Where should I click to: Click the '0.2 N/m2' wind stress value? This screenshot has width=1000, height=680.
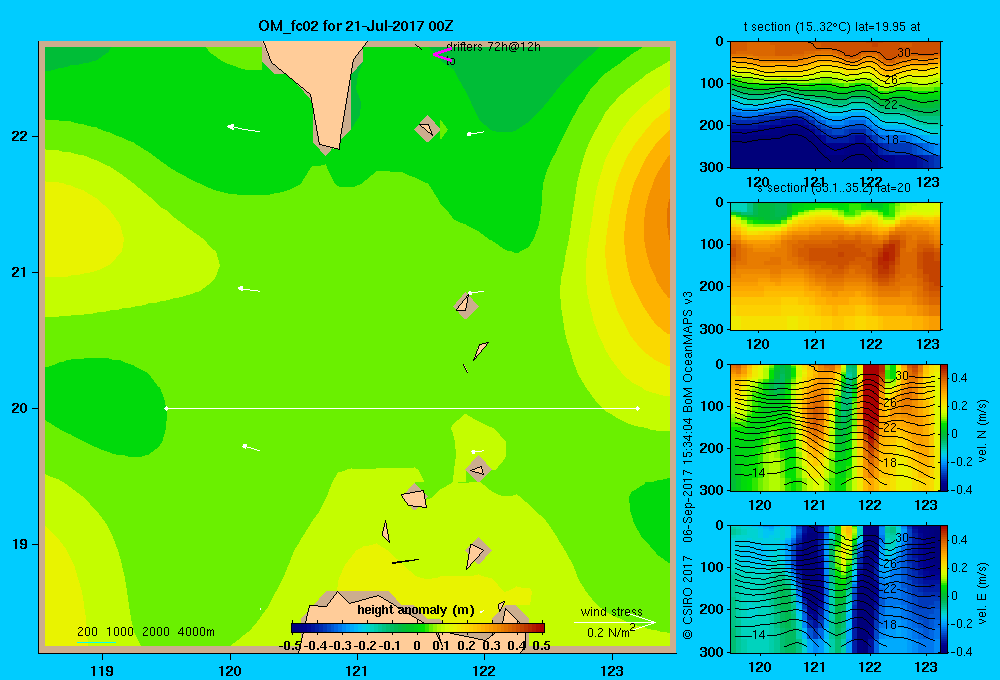611,632
